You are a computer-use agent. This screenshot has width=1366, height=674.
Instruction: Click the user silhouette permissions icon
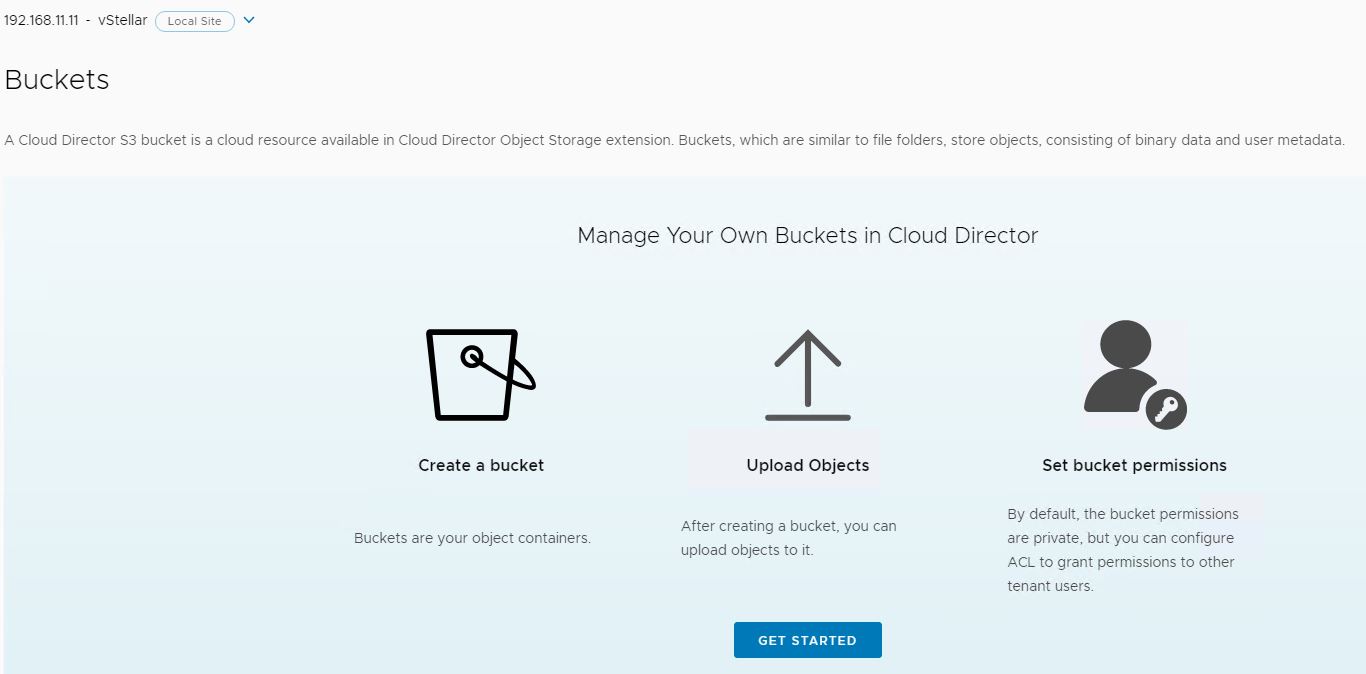[x=1125, y=367]
